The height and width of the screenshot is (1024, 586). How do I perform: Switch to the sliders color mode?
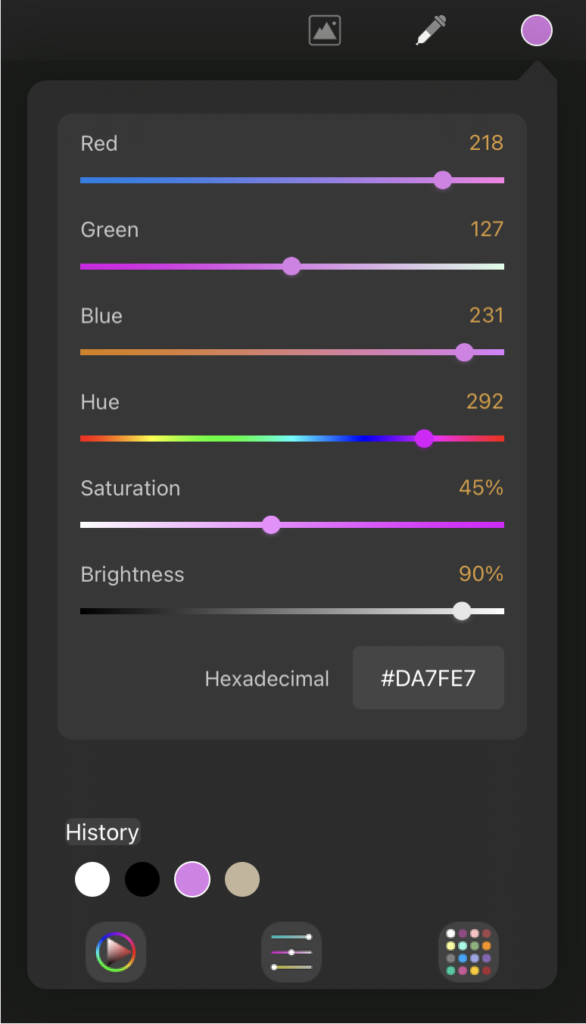click(x=291, y=952)
